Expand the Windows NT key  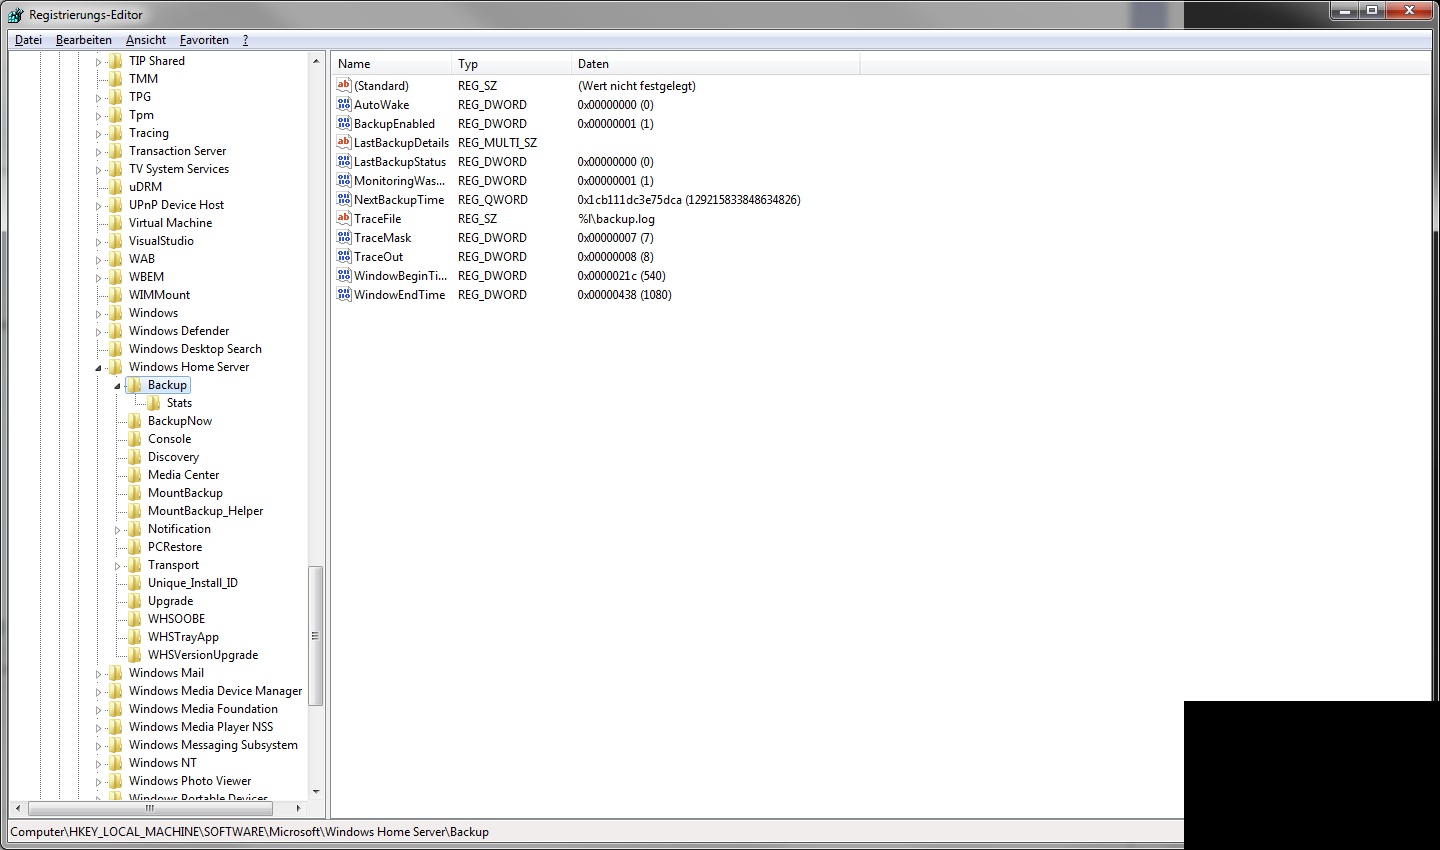tap(98, 764)
